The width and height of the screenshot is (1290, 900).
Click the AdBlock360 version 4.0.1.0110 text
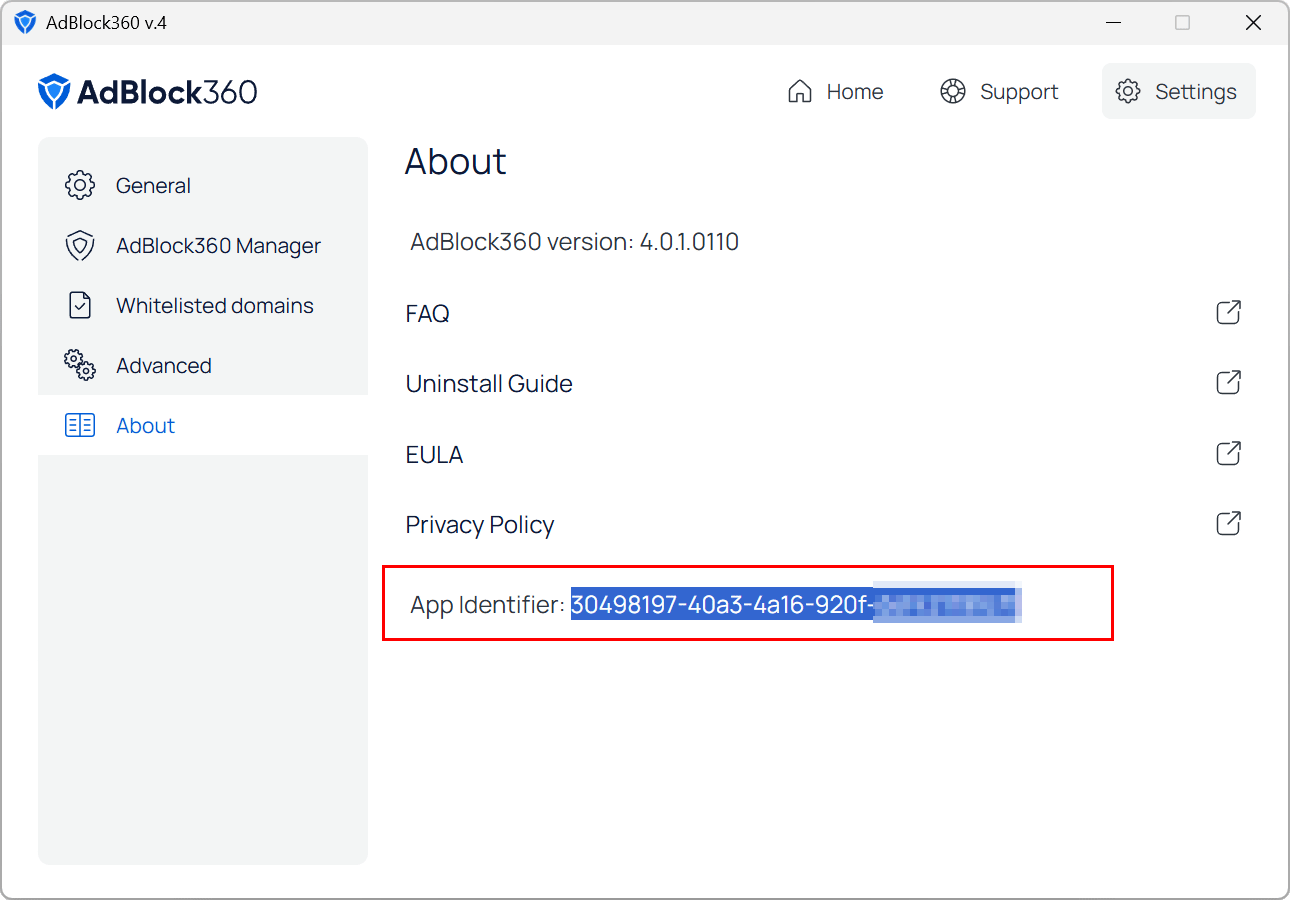tap(574, 241)
